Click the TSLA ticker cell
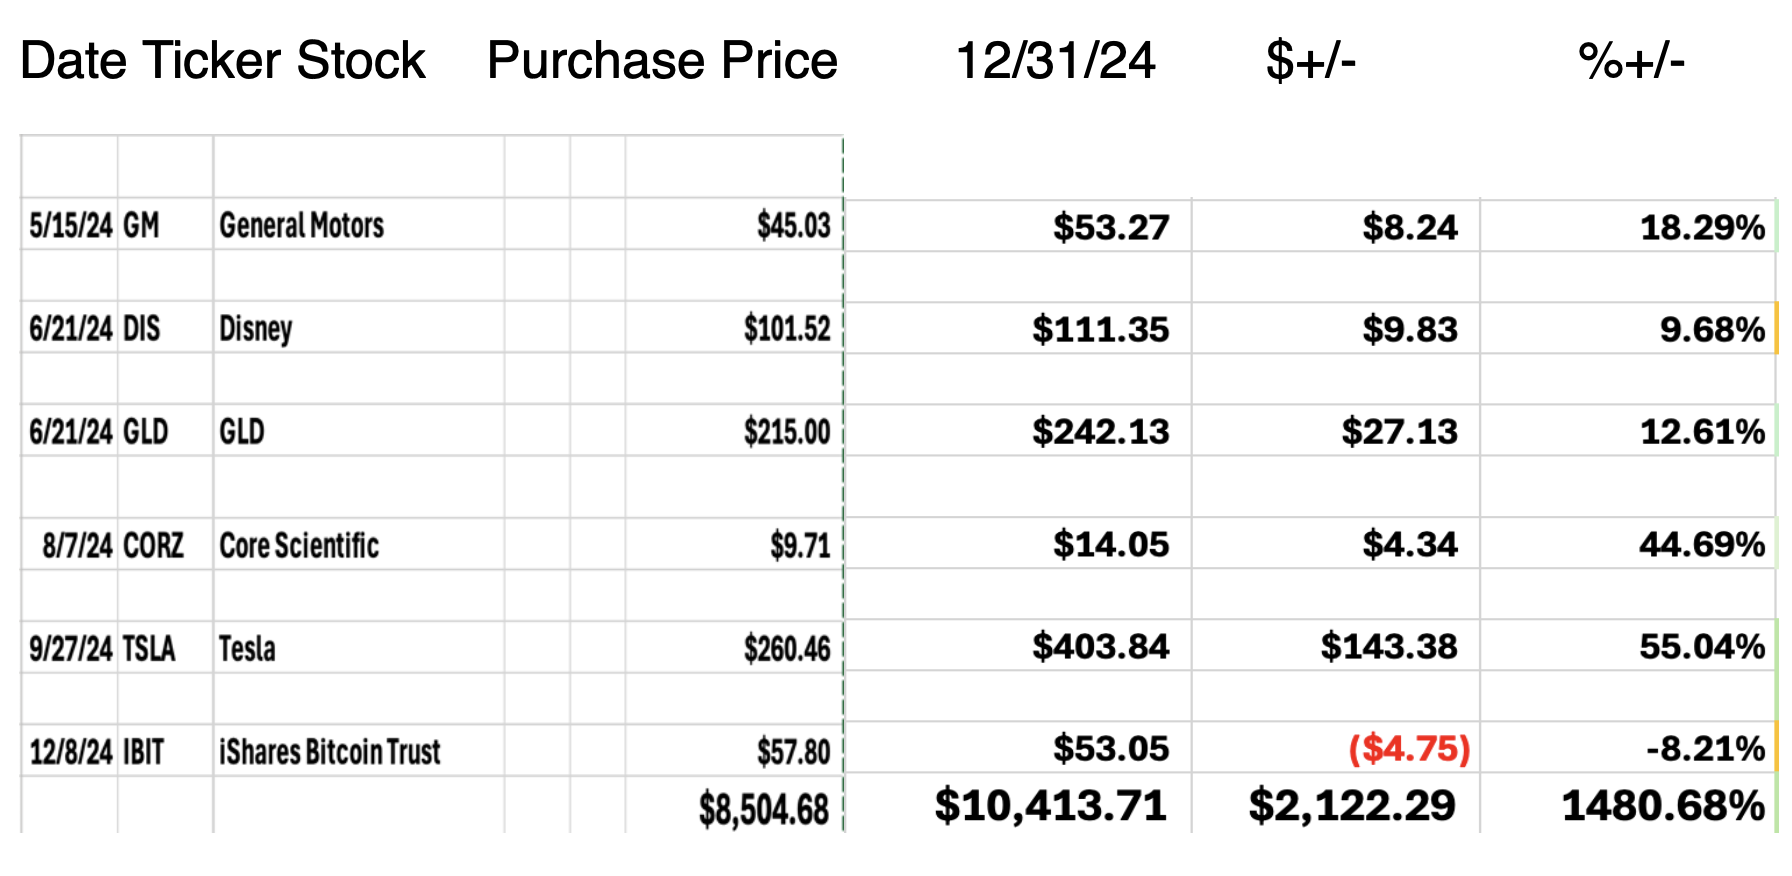 pyautogui.click(x=149, y=649)
